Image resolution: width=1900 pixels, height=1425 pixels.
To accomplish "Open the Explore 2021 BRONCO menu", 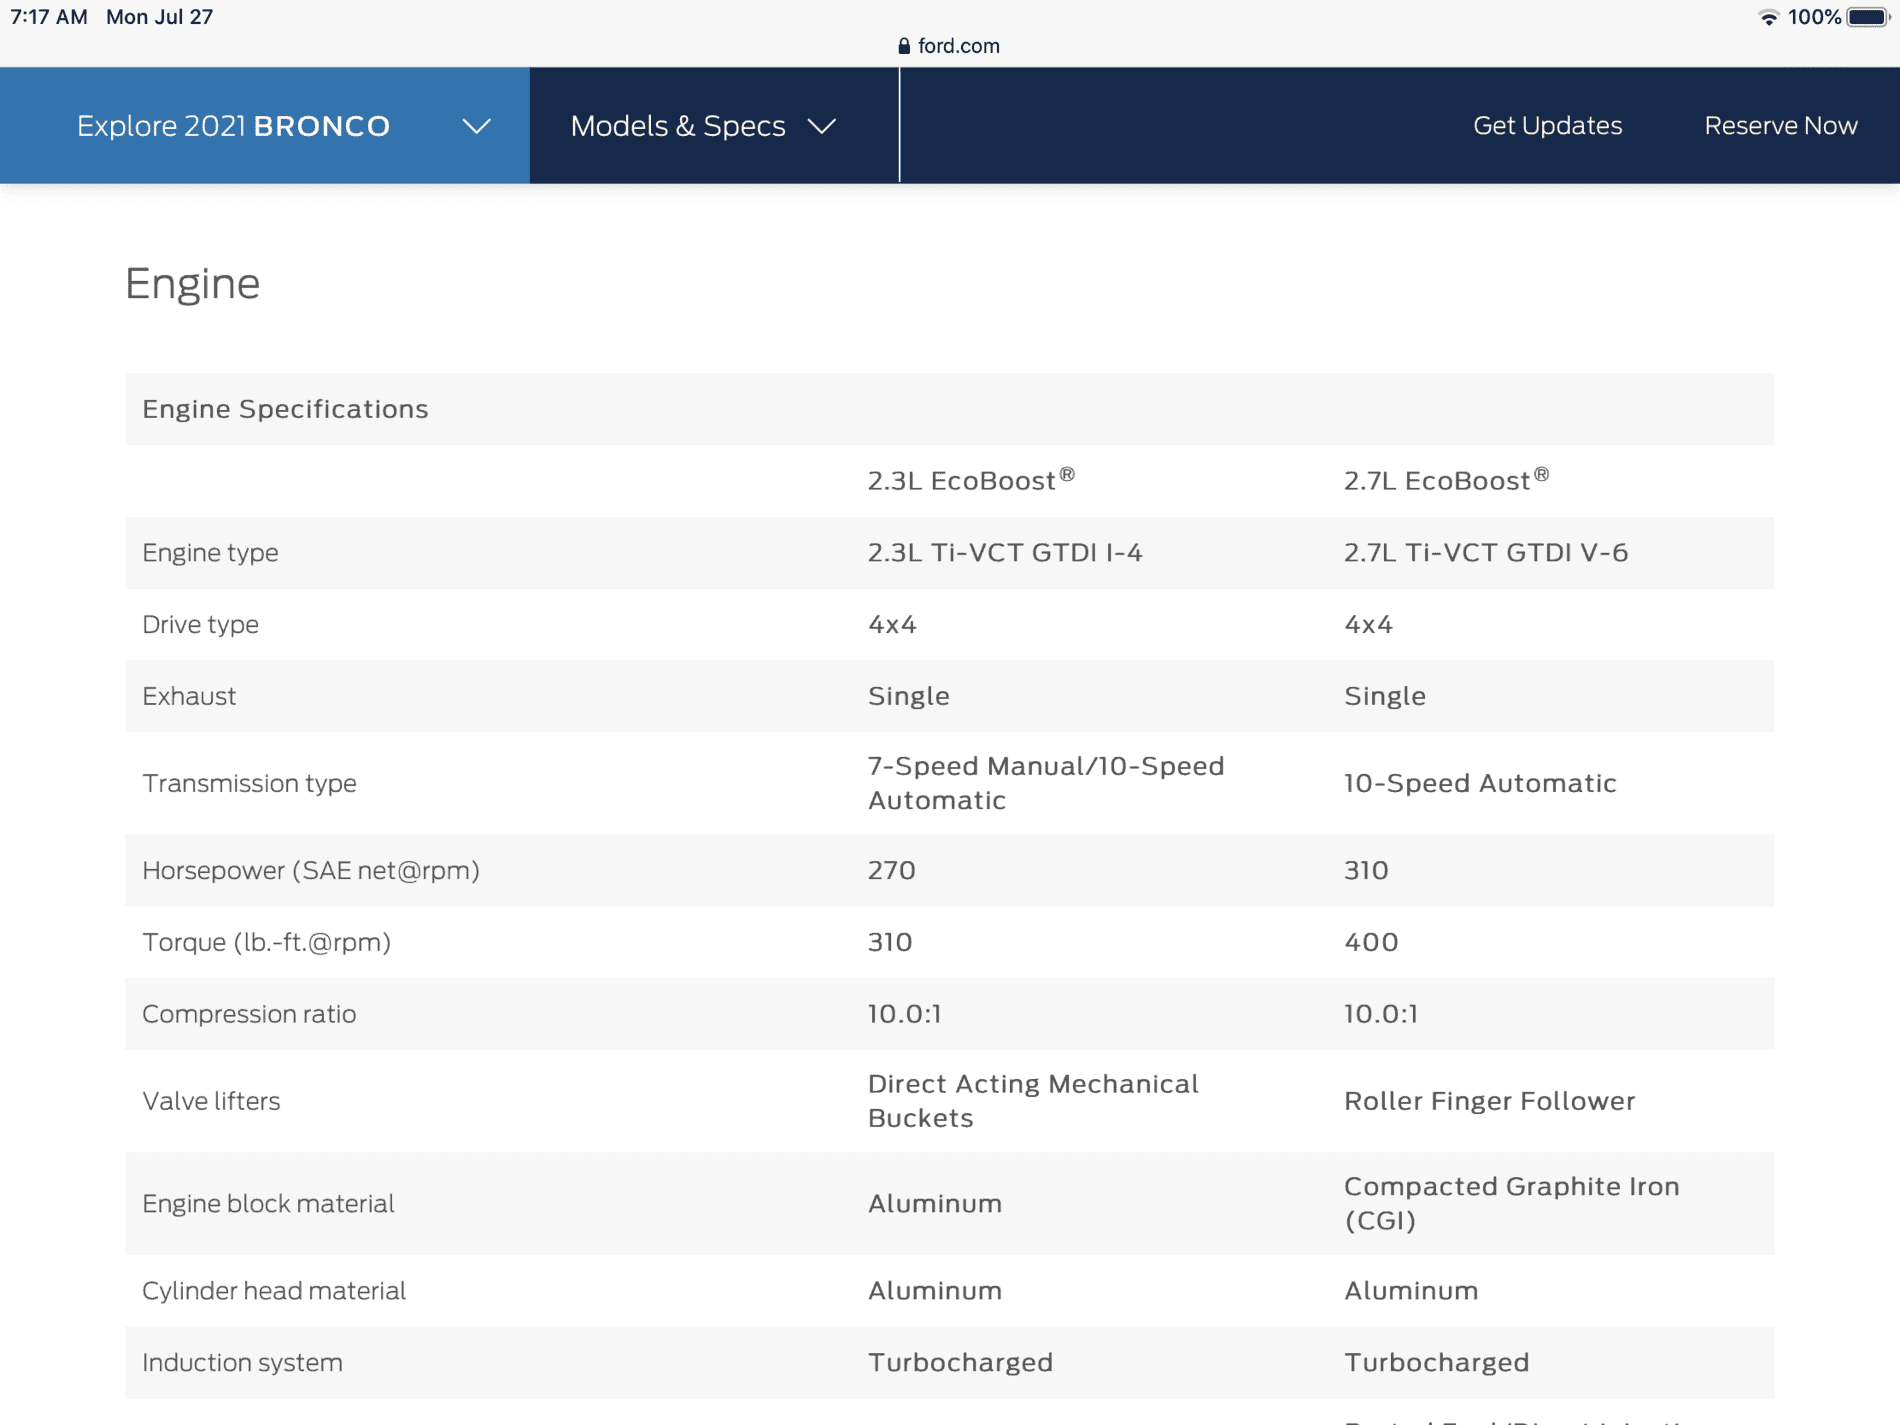I will (265, 126).
